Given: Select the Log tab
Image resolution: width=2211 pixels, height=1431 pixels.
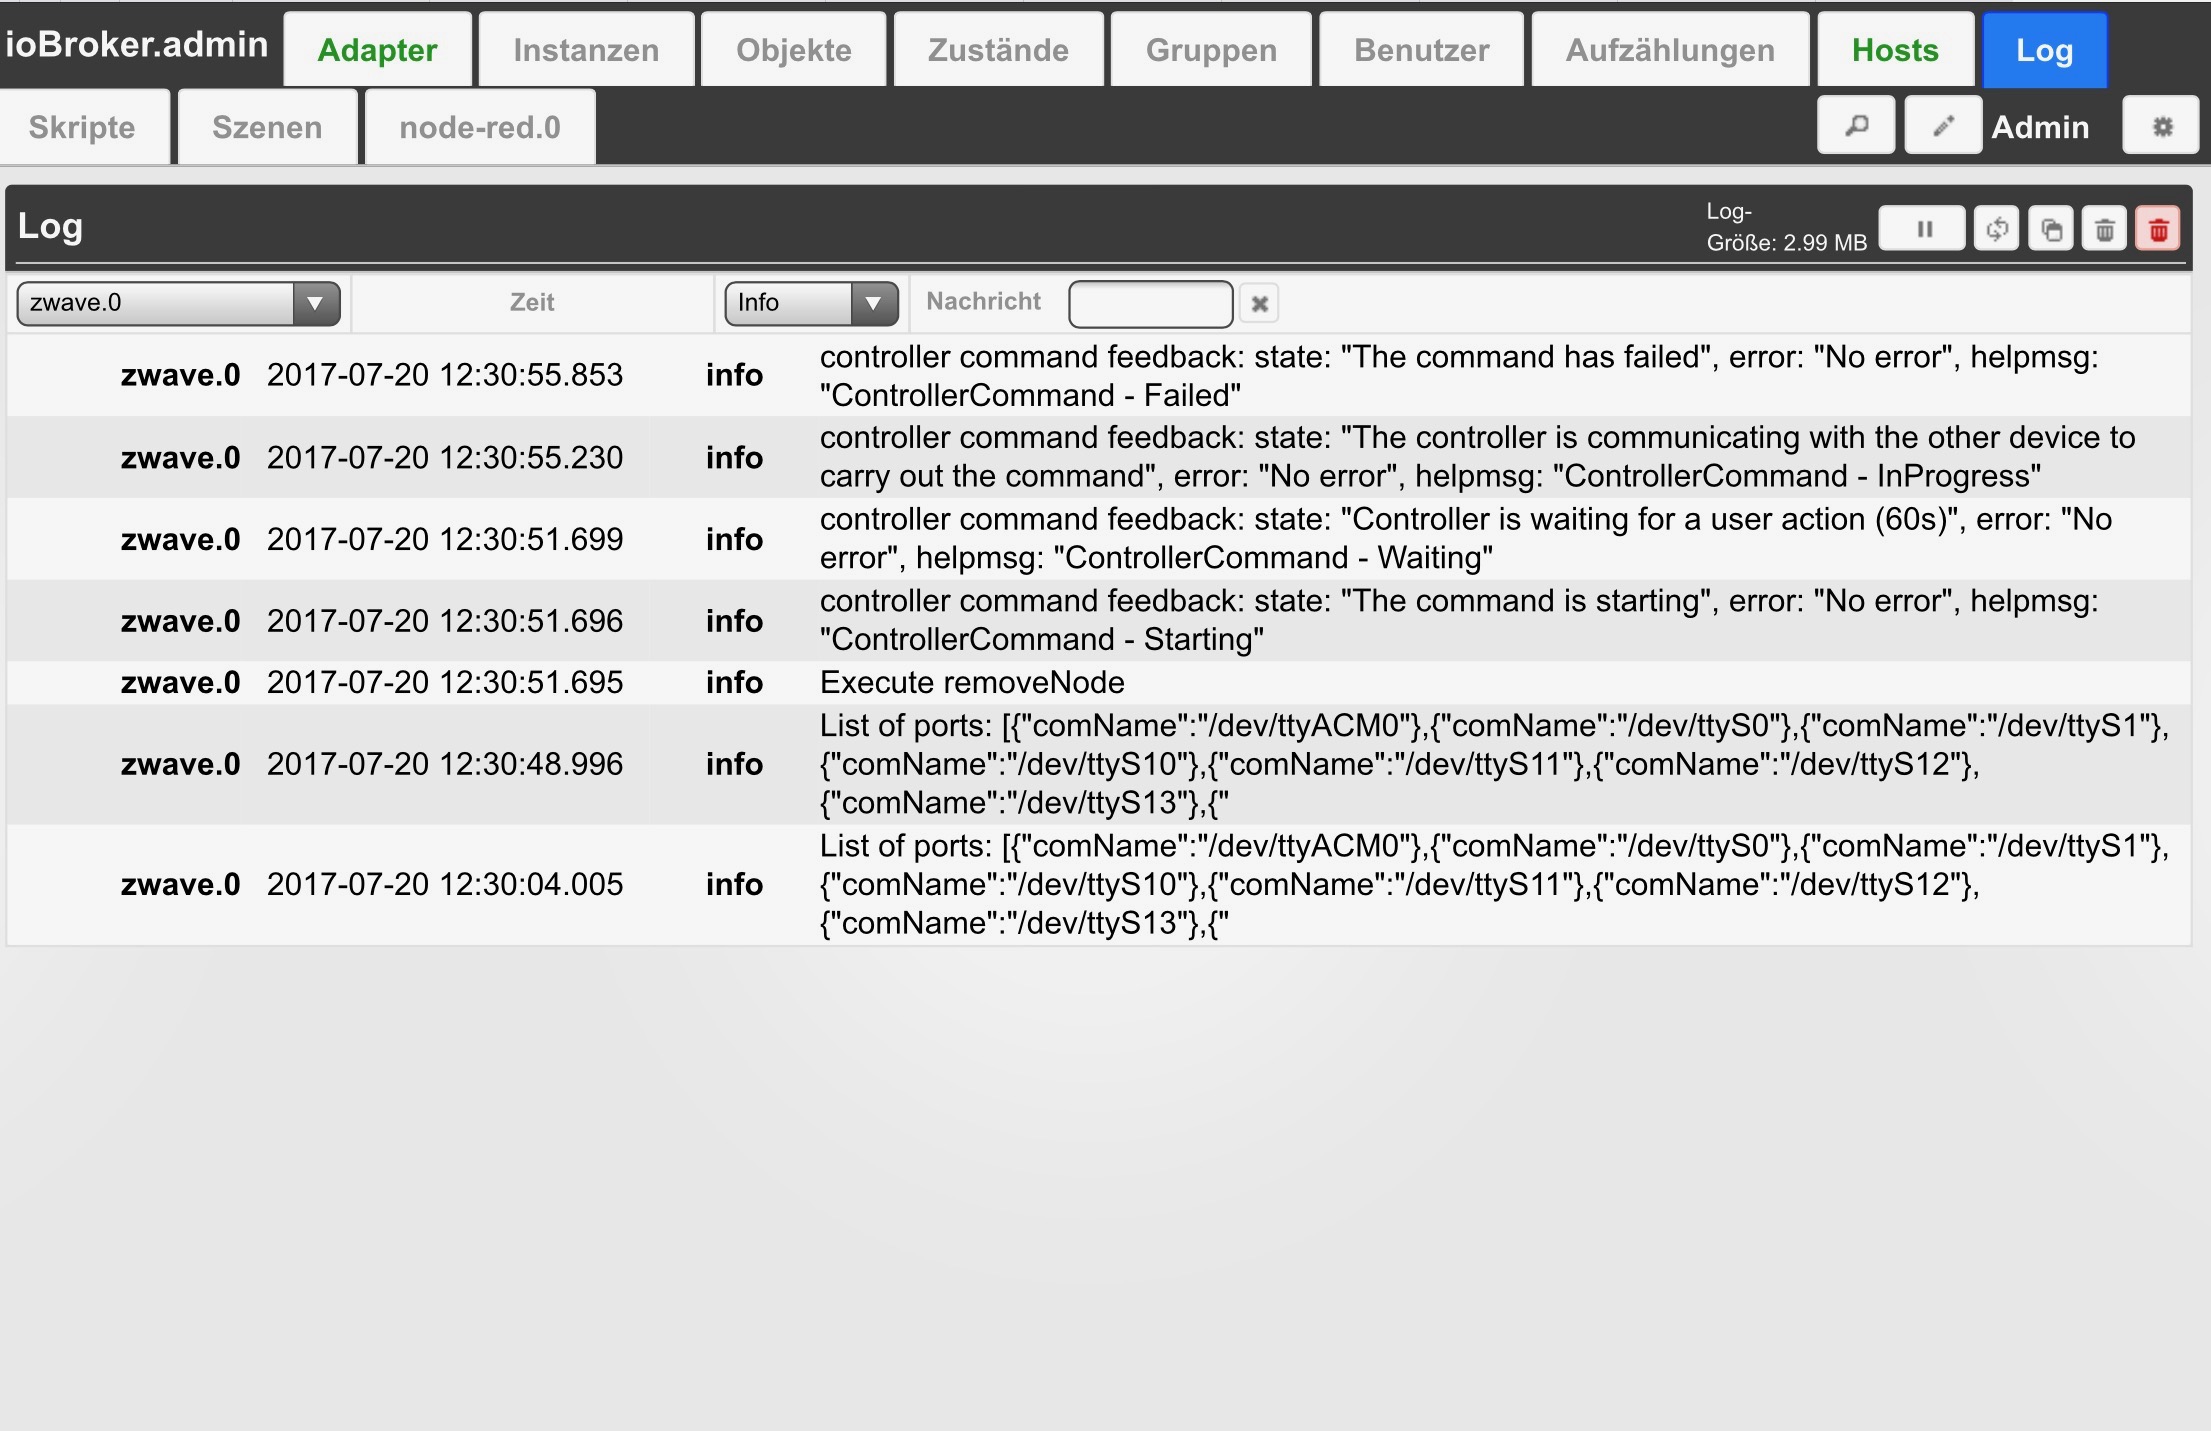Looking at the screenshot, I should pos(2045,50).
